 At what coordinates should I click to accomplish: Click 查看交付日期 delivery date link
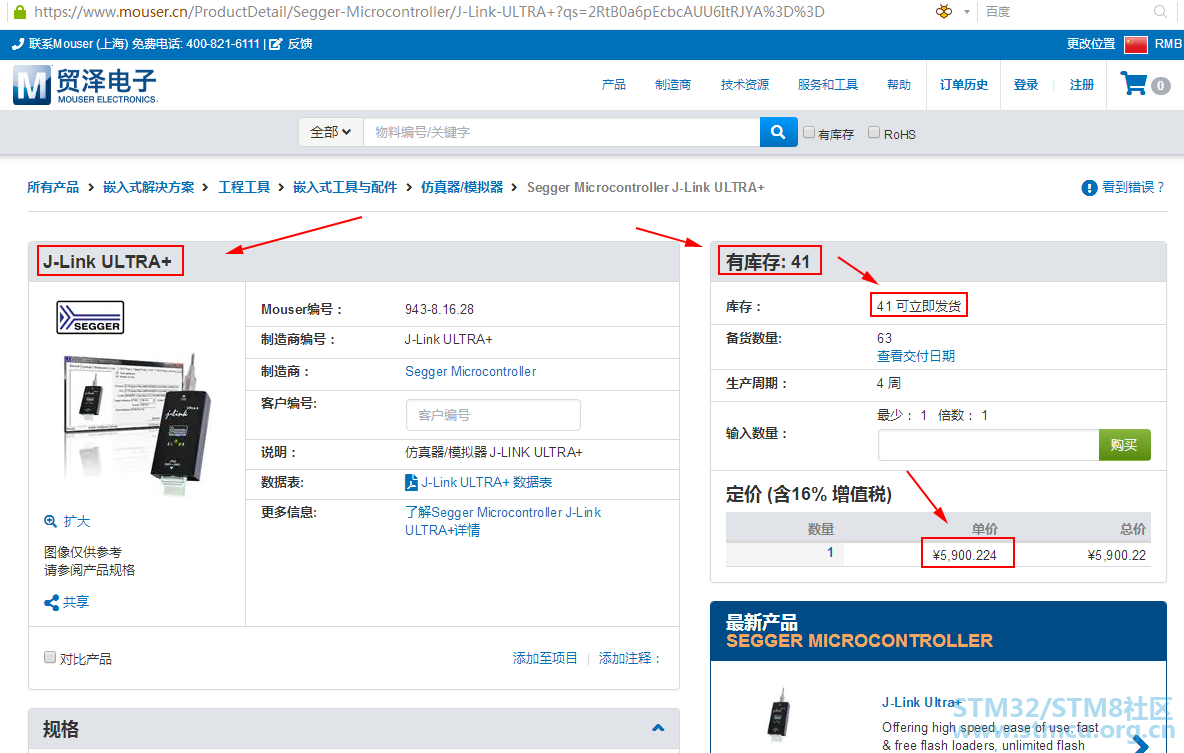[915, 356]
